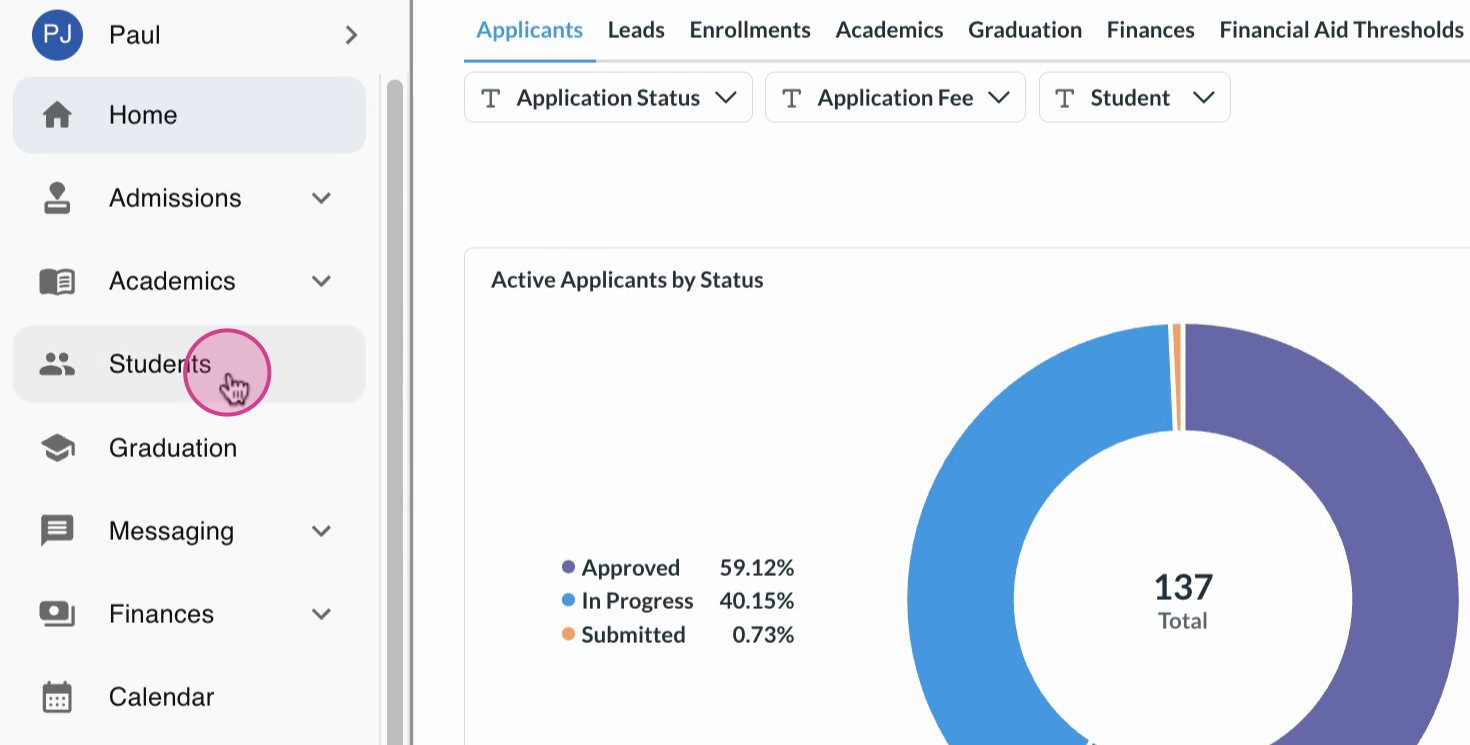Switch to the Academics dashboard tab
Viewport: 1470px width, 745px height.
[889, 30]
